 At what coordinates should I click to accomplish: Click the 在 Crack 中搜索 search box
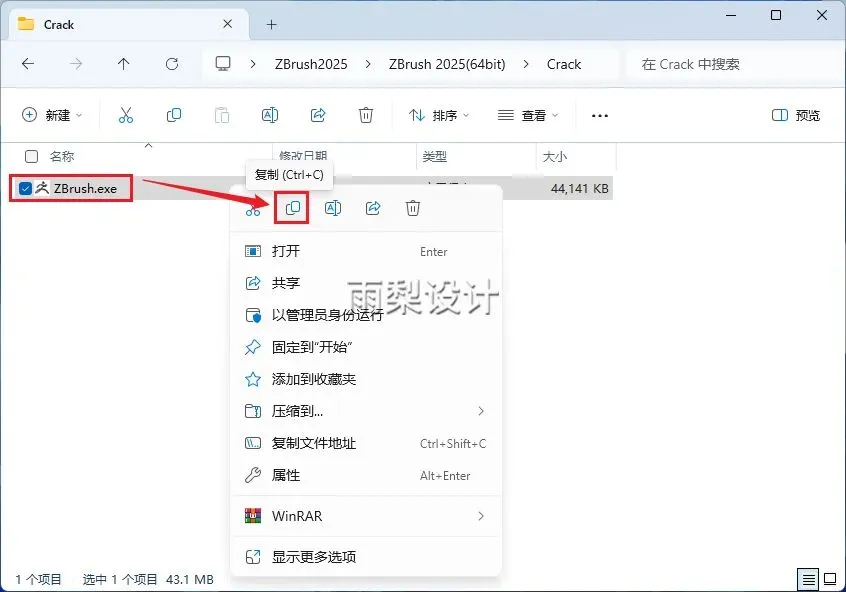tap(734, 64)
